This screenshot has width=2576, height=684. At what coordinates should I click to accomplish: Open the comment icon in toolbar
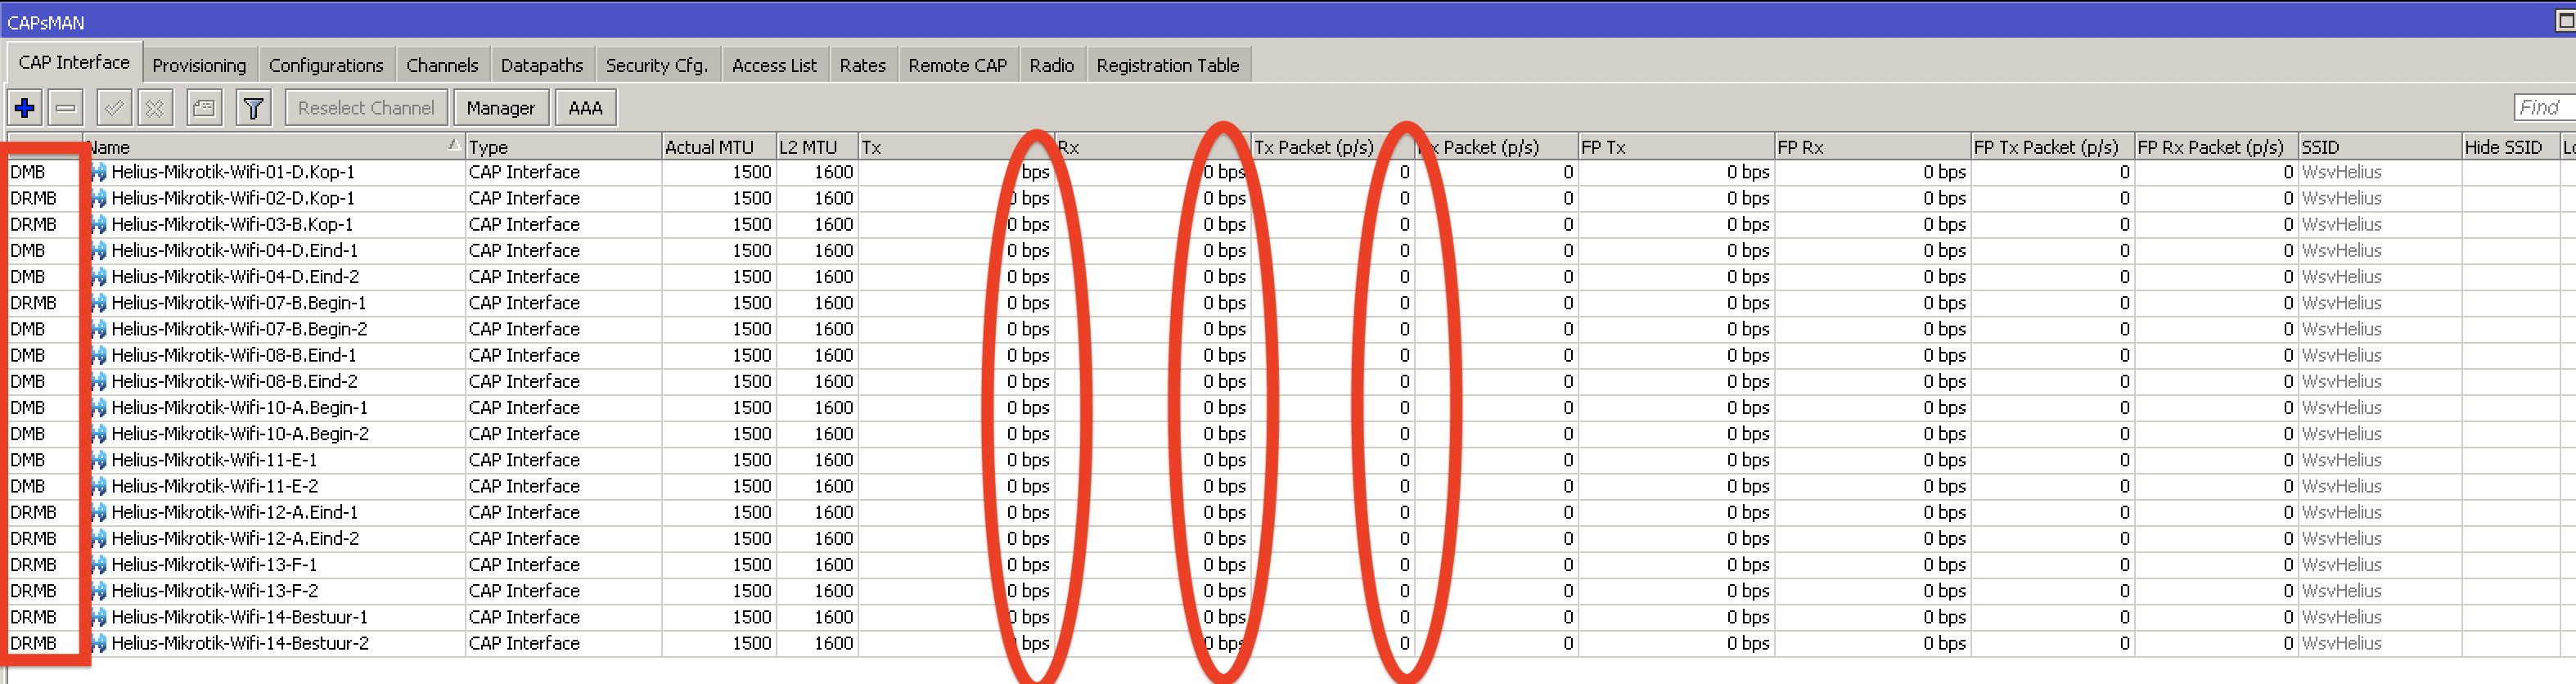click(204, 108)
